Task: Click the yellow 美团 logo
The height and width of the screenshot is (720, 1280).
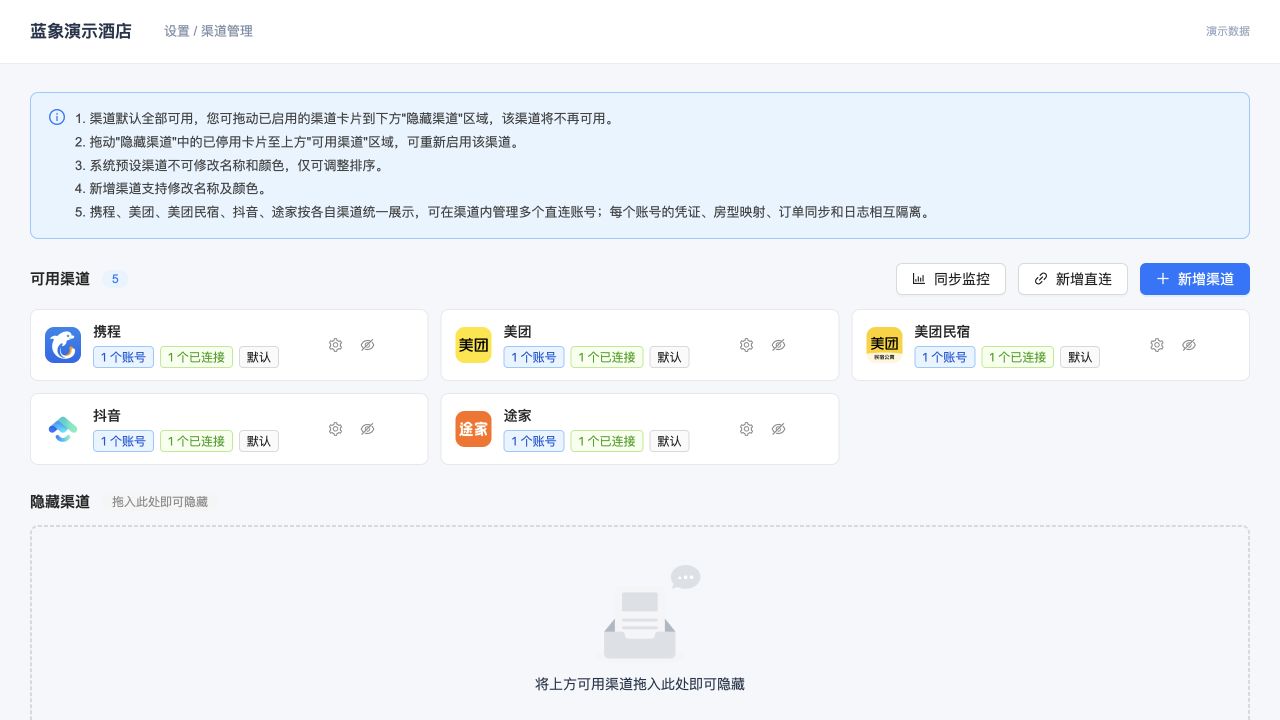Action: click(x=473, y=345)
